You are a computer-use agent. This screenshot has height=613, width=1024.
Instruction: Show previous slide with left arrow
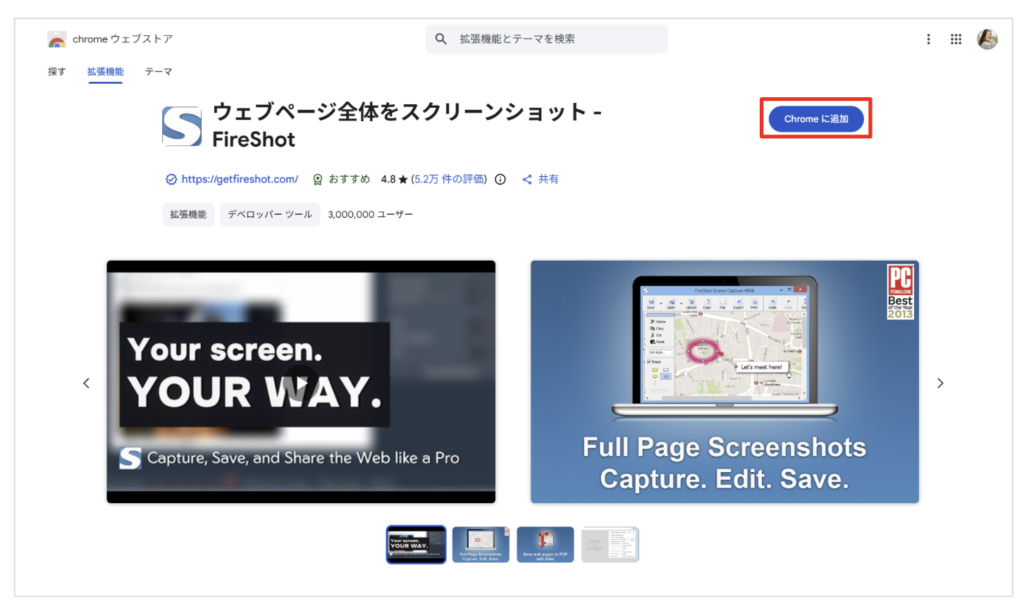point(86,383)
